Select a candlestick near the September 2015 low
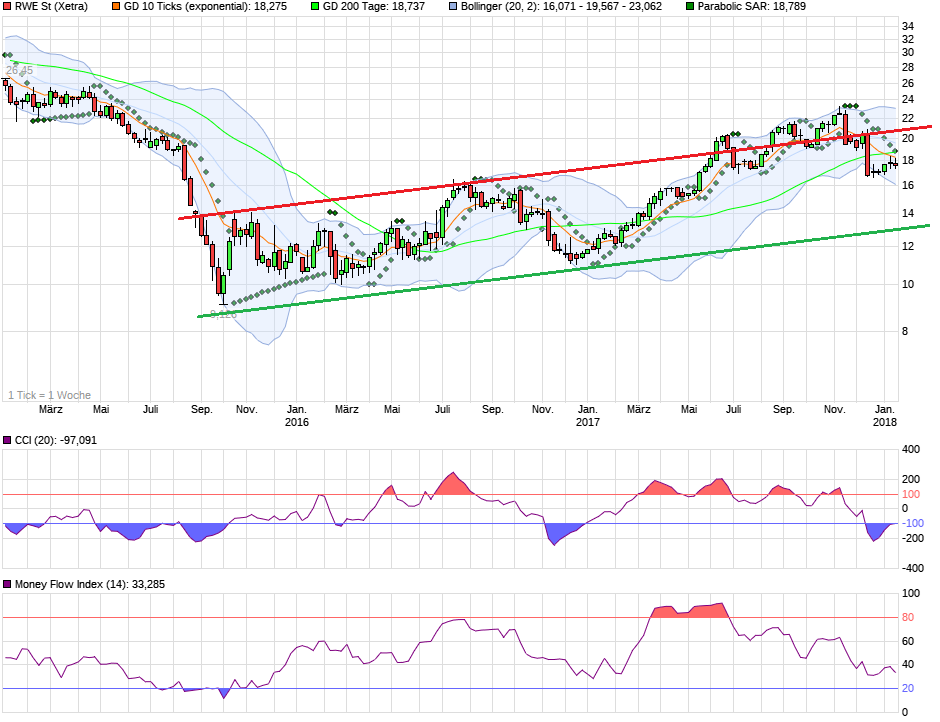The height and width of the screenshot is (722, 940). pos(219,280)
